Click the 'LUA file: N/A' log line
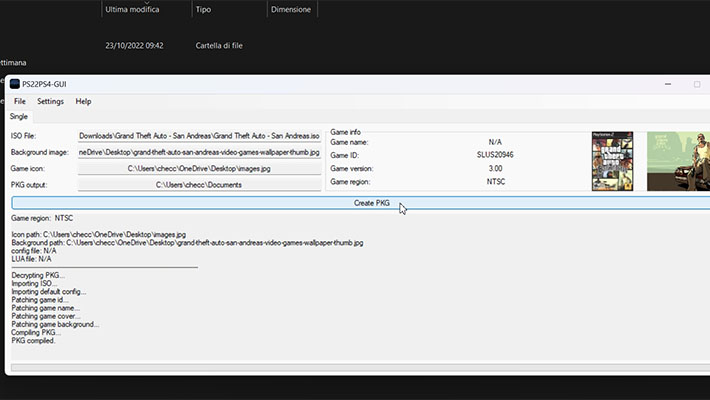 click(x=31, y=259)
